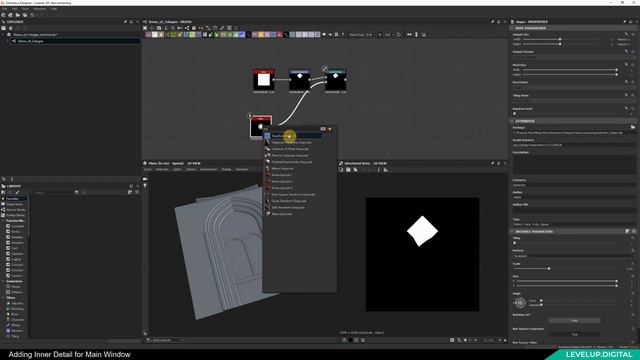Choose Cartesian To Polar Grayscale entry
The height and width of the screenshot is (360, 640).
point(290,149)
